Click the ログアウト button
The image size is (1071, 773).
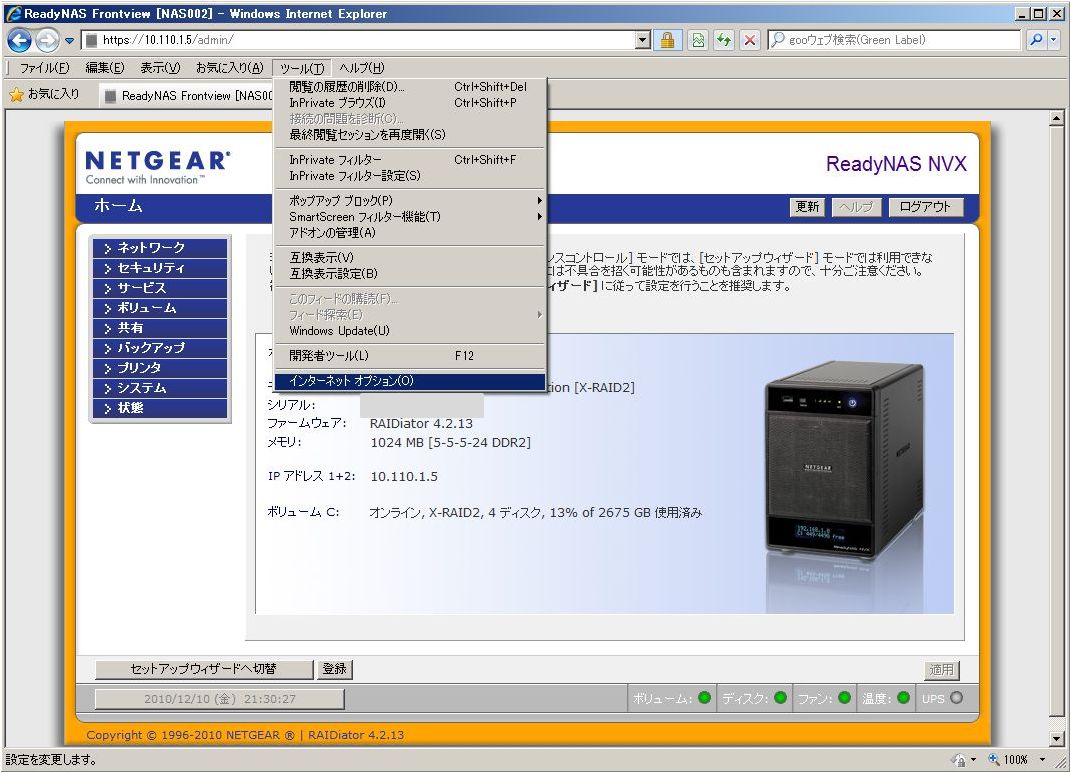click(926, 207)
